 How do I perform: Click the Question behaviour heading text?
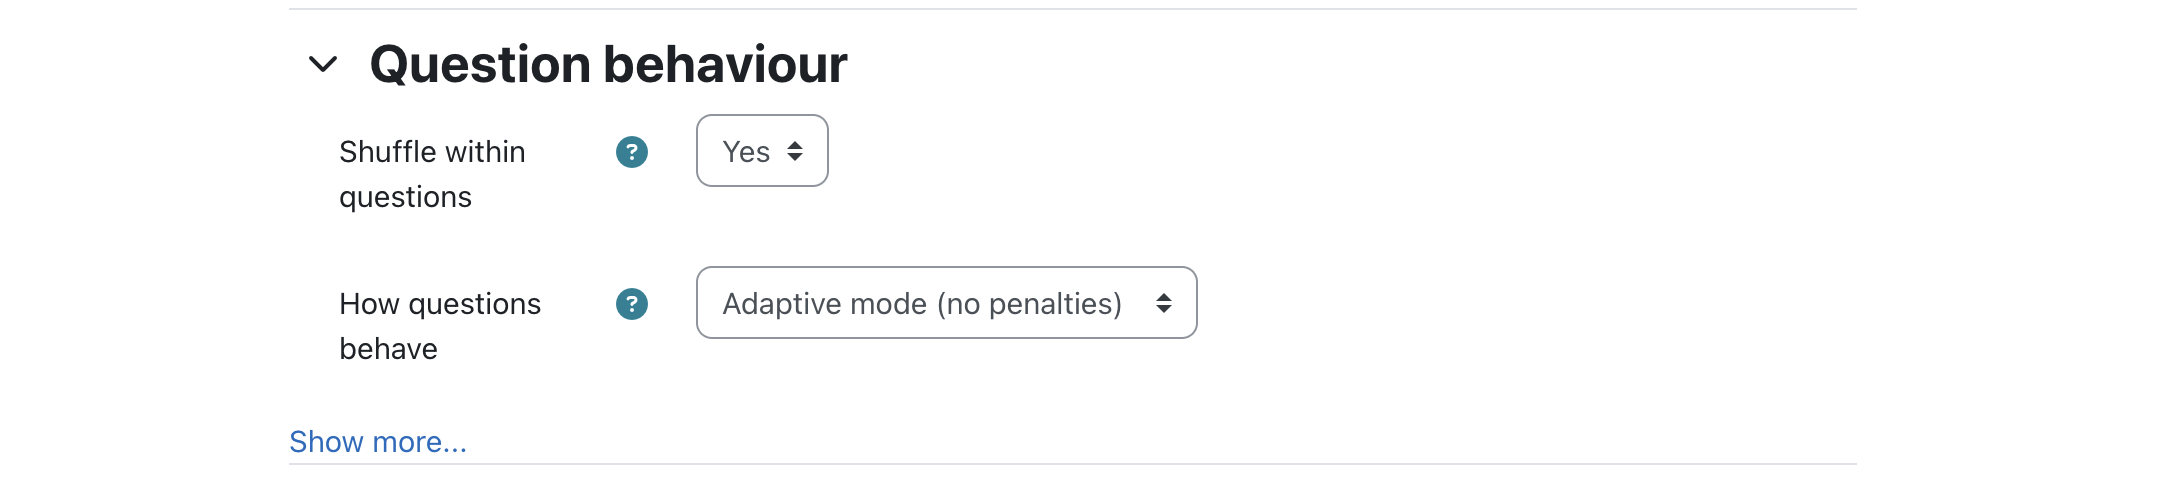(608, 65)
